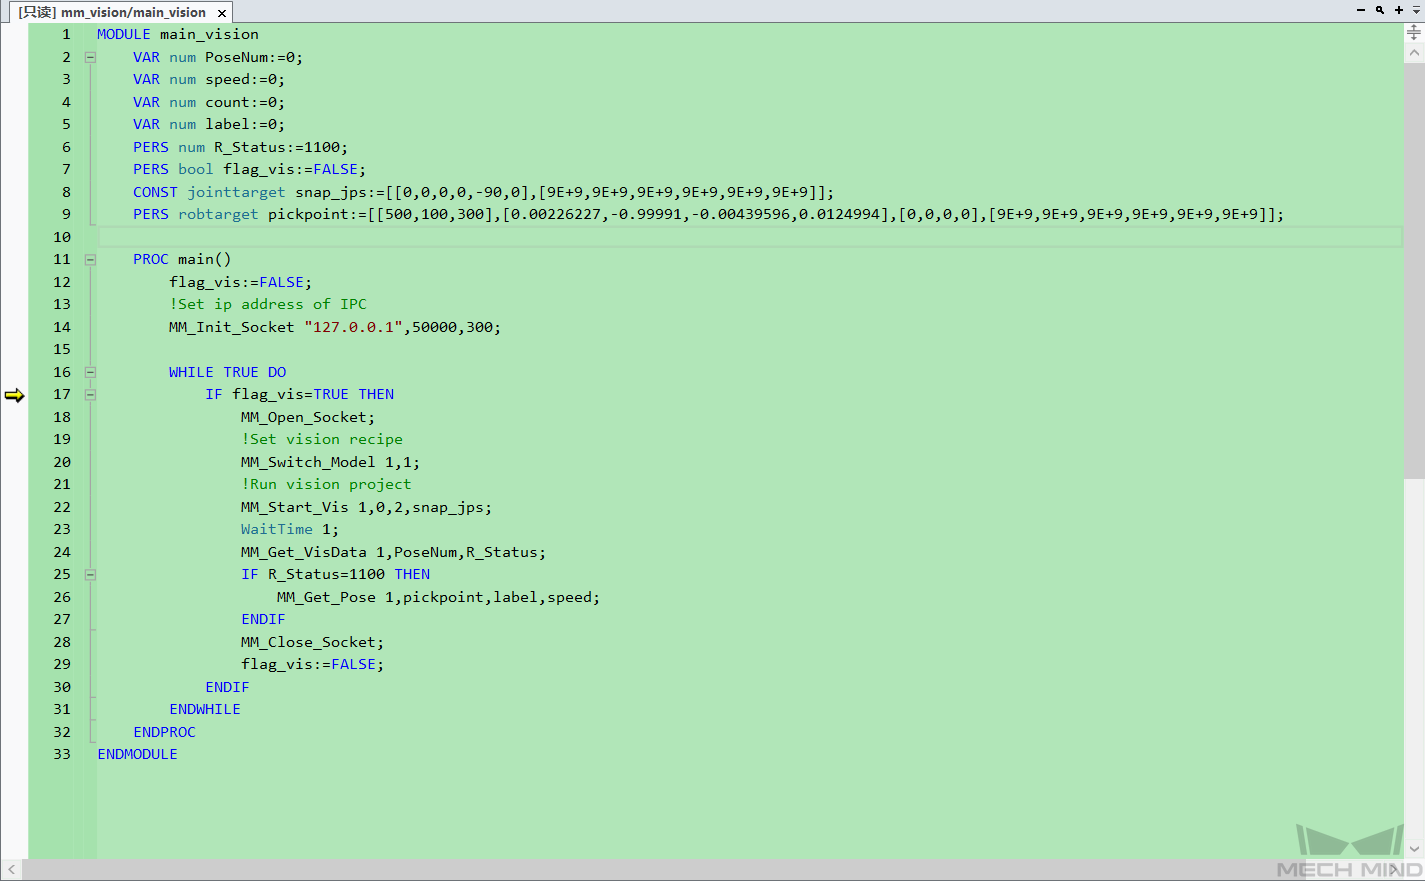Collapse the IF flag_vis=TRUE fold marker
Screen dimensions: 1425x881
tap(90, 394)
